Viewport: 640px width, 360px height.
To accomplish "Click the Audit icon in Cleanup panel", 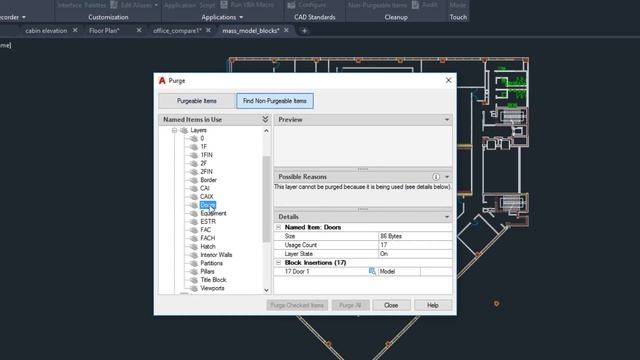I will (416, 5).
